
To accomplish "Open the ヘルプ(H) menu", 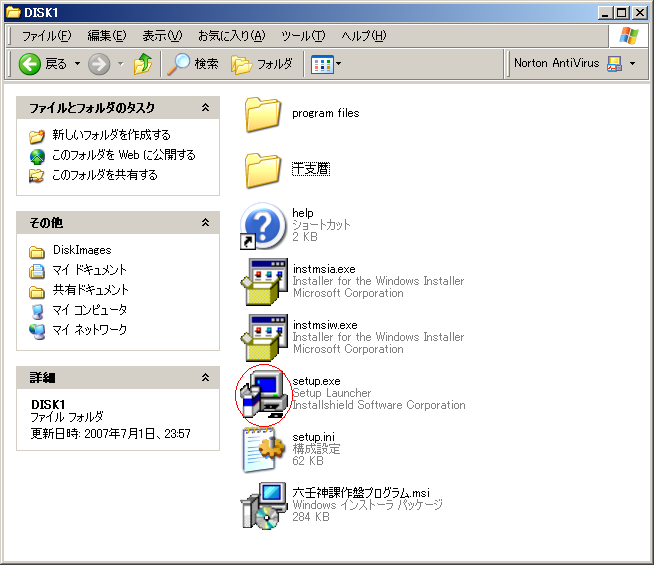I will click(363, 36).
